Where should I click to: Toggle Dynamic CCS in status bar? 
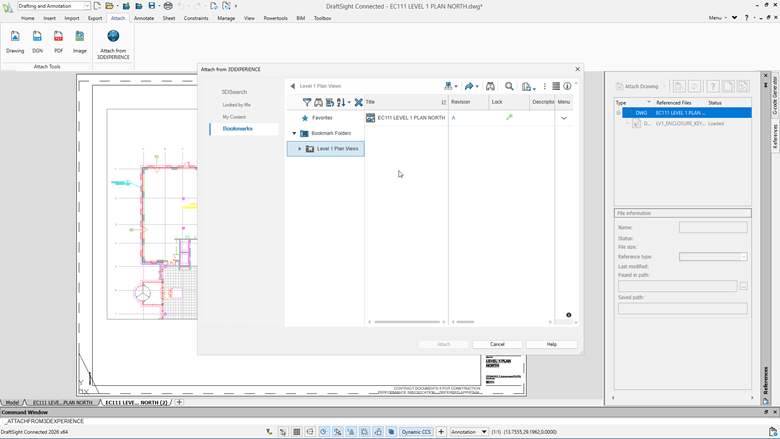pyautogui.click(x=417, y=432)
